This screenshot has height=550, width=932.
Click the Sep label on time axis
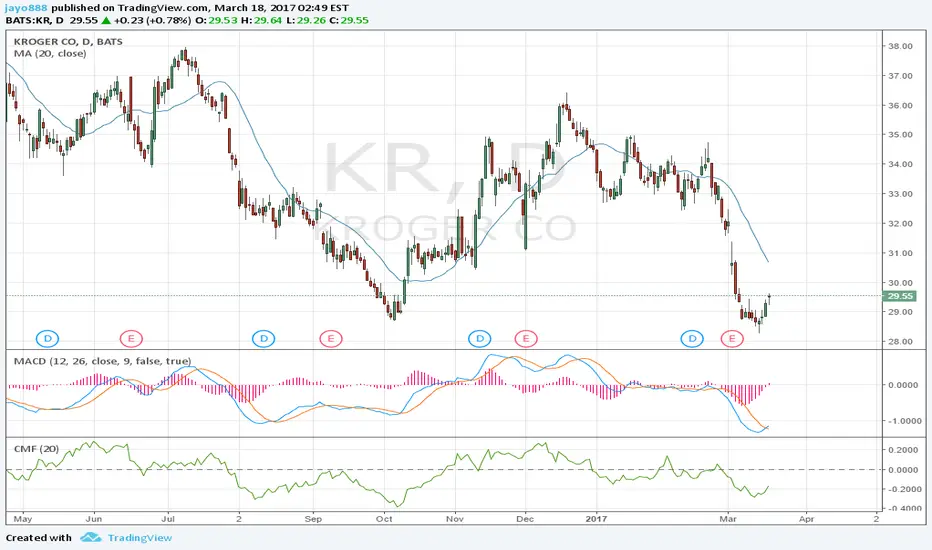[x=313, y=519]
